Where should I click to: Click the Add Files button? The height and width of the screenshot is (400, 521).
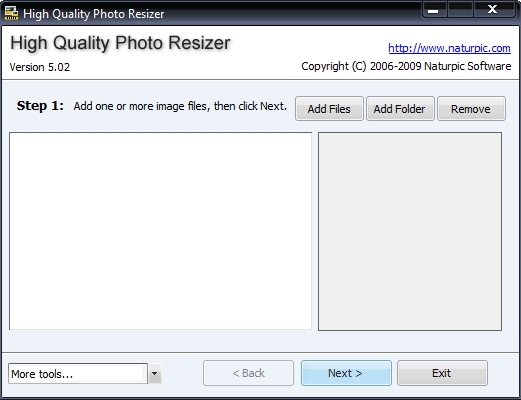point(329,109)
